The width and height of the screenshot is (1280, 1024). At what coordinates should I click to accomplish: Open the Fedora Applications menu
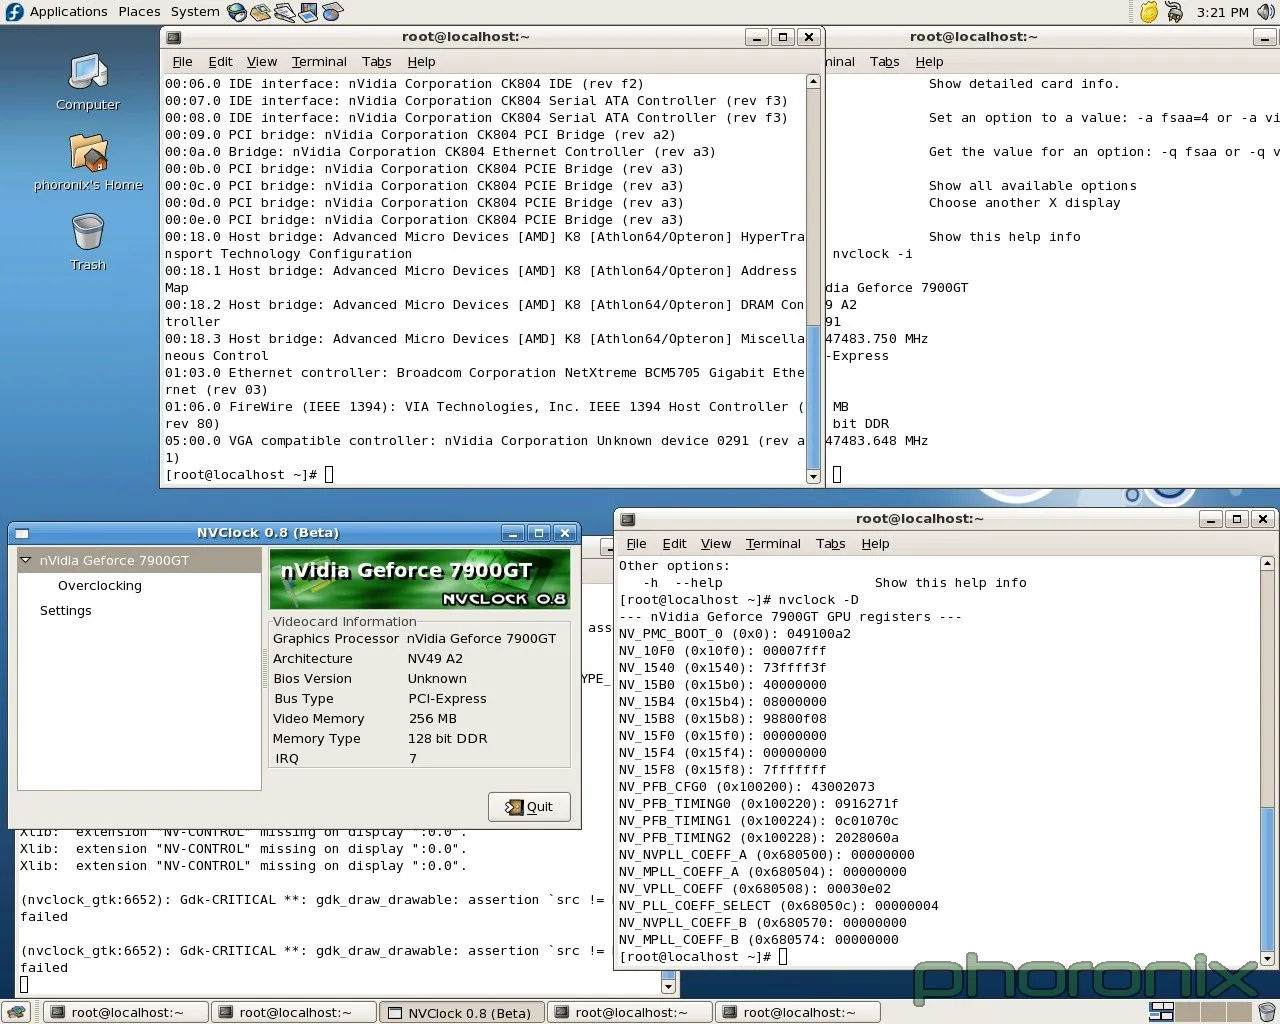[x=56, y=12]
